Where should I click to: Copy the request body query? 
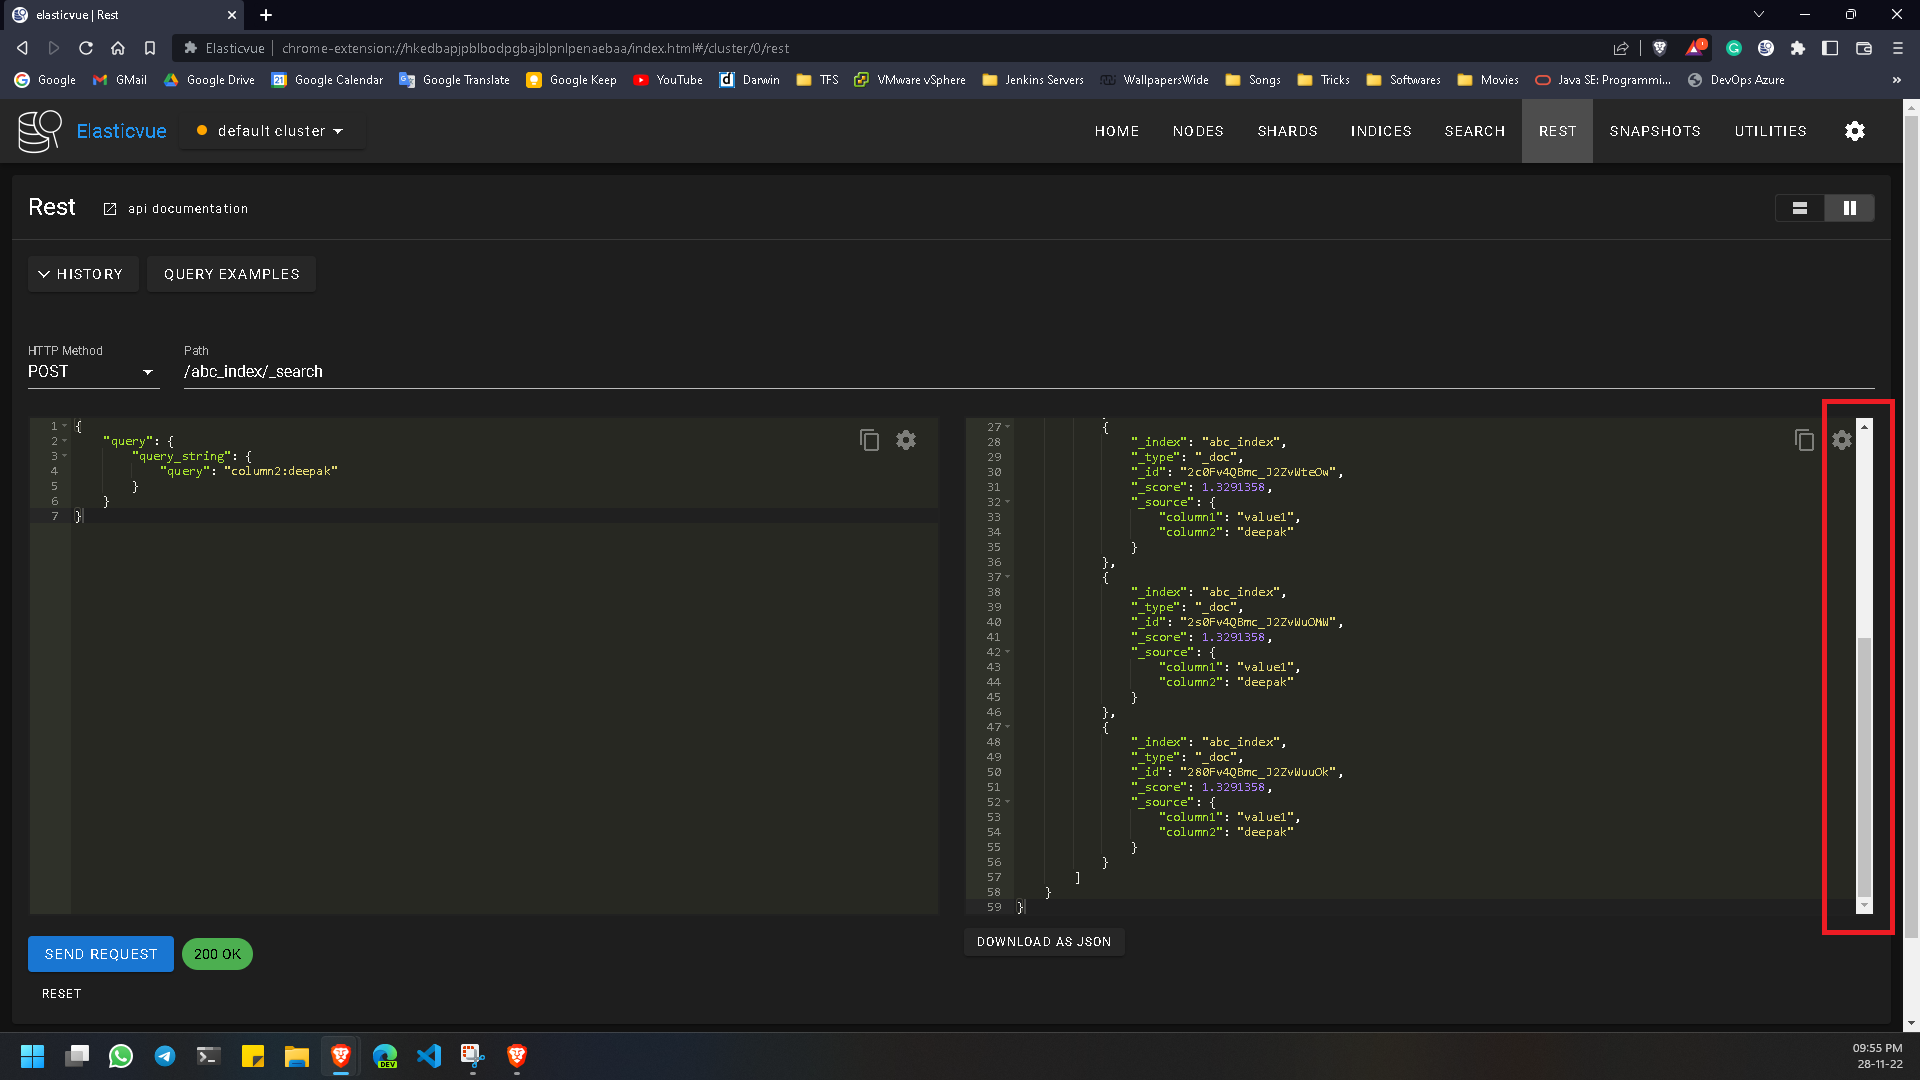click(869, 439)
